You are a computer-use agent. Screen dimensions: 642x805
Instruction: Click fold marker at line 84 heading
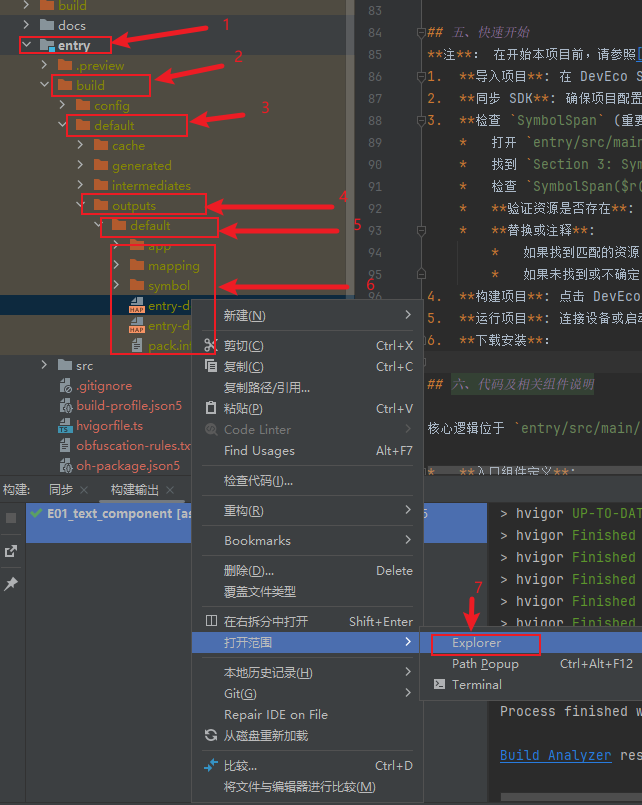click(421, 32)
